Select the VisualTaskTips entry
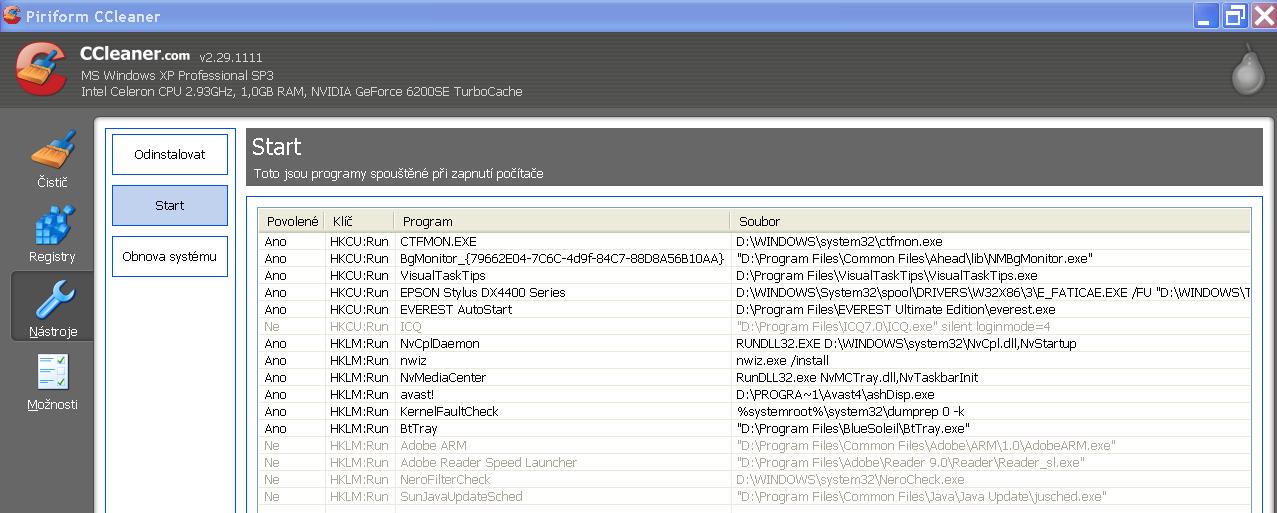The image size is (1277, 513). click(754, 275)
